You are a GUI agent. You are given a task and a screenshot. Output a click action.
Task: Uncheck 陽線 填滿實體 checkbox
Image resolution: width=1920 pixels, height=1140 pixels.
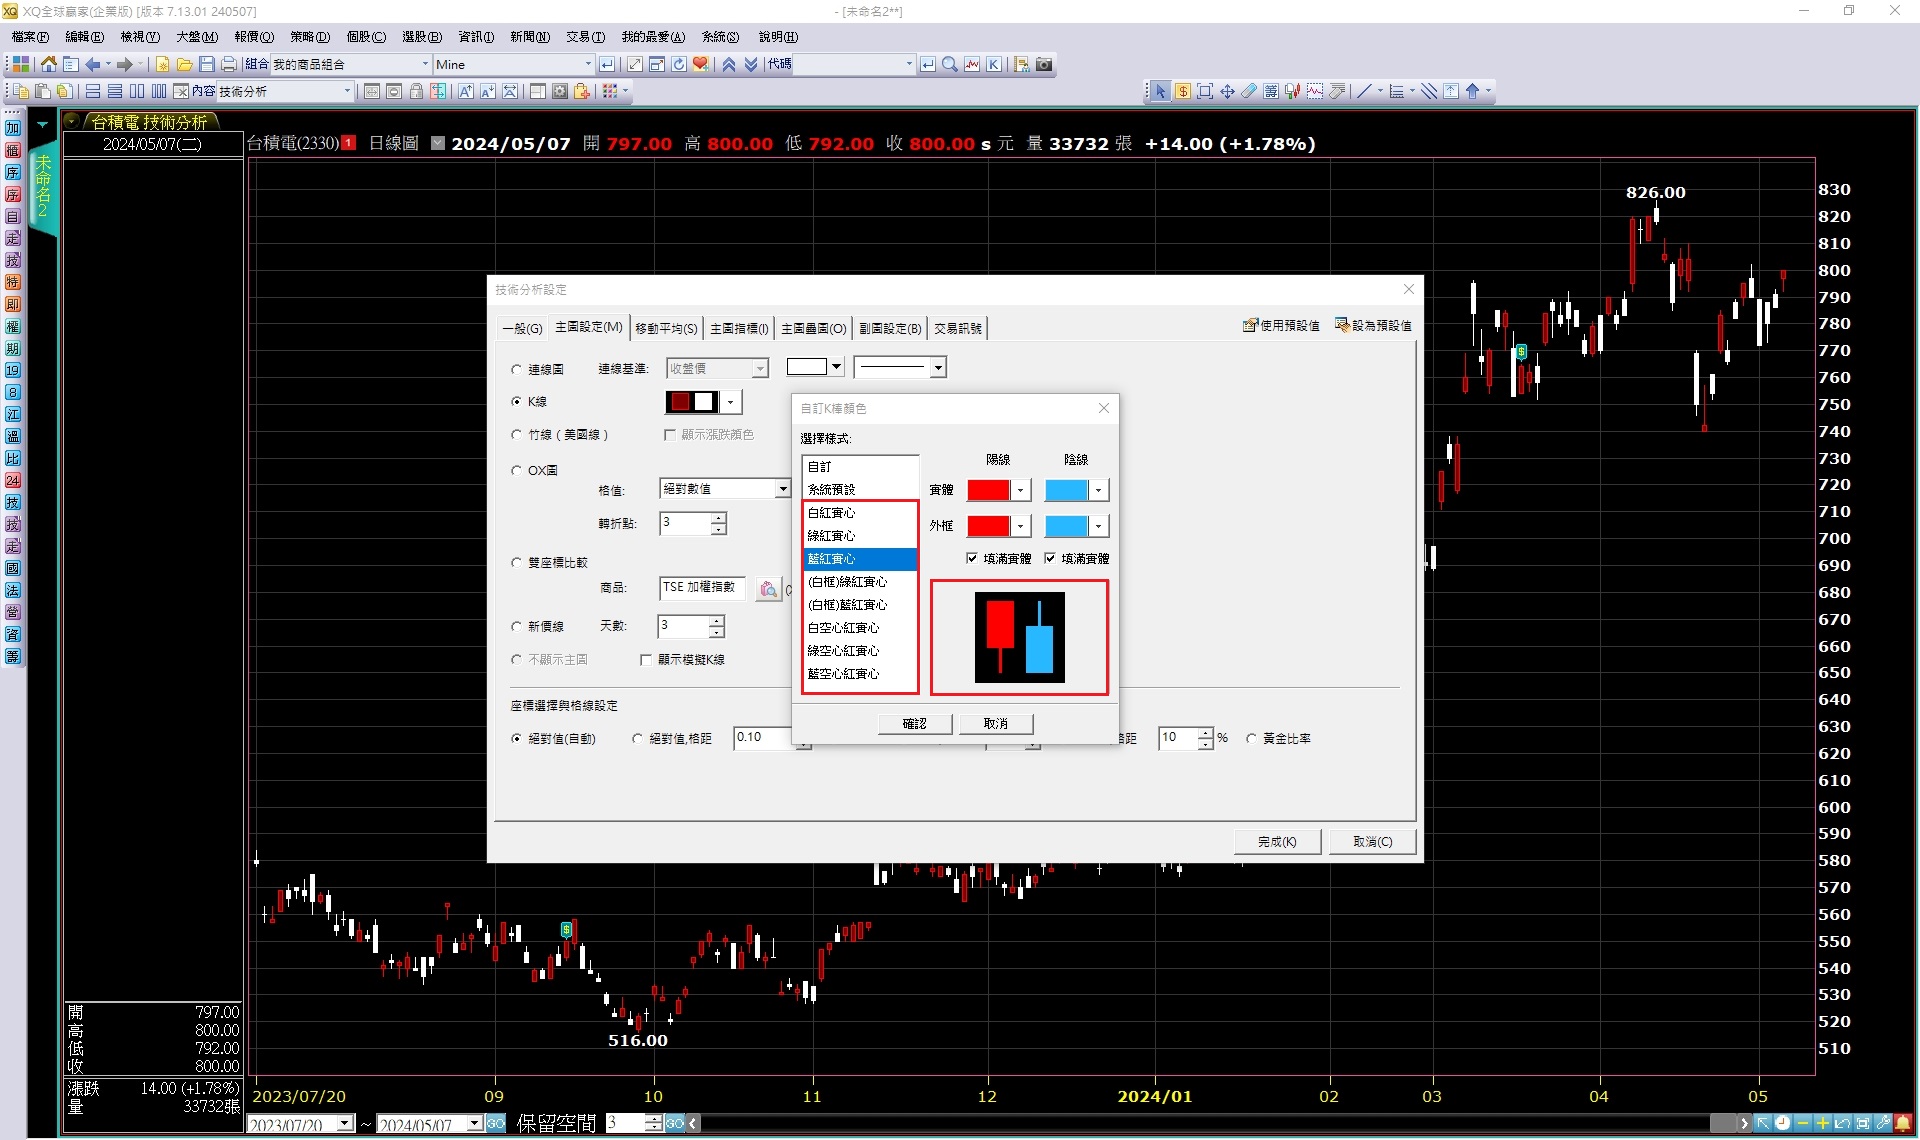(x=972, y=558)
